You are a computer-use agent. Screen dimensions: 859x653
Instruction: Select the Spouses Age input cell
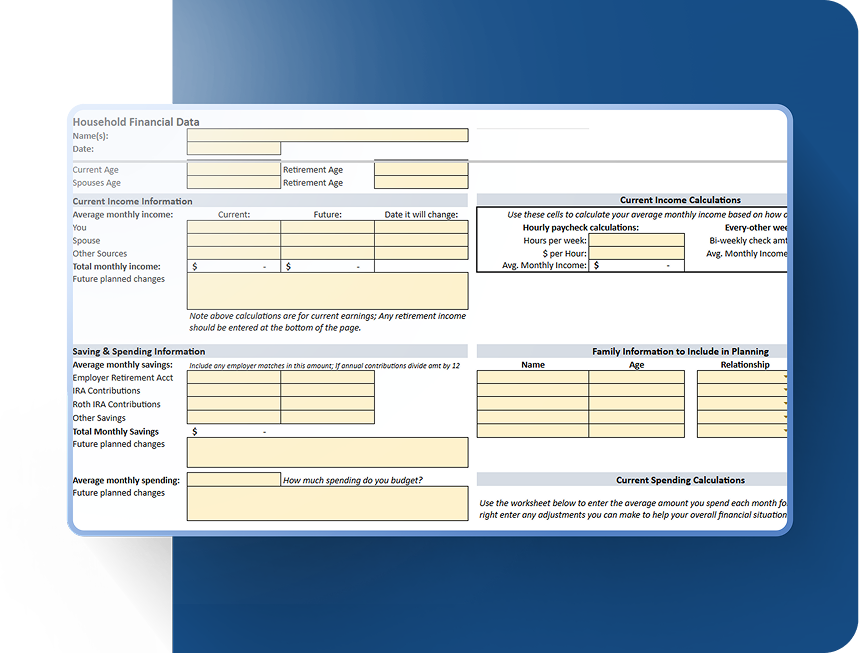coord(233,183)
